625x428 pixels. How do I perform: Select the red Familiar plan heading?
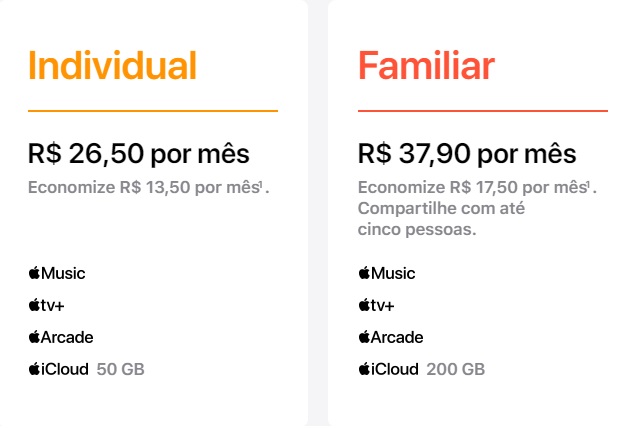tap(426, 66)
